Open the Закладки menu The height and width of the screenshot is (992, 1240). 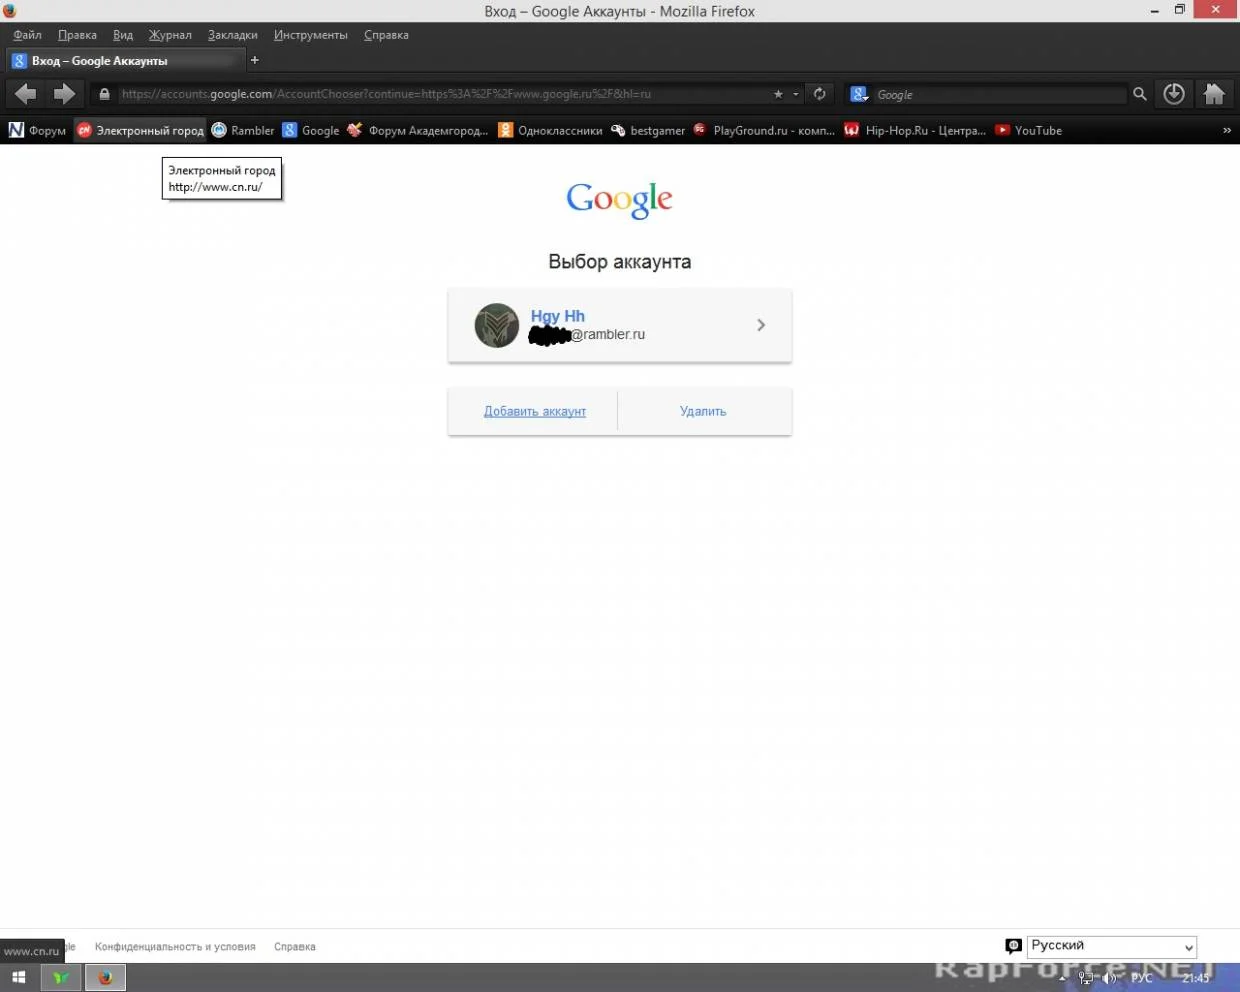click(x=233, y=35)
